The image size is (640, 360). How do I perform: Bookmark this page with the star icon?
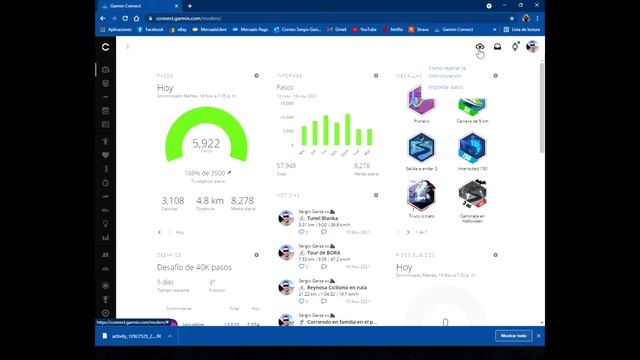(511, 18)
